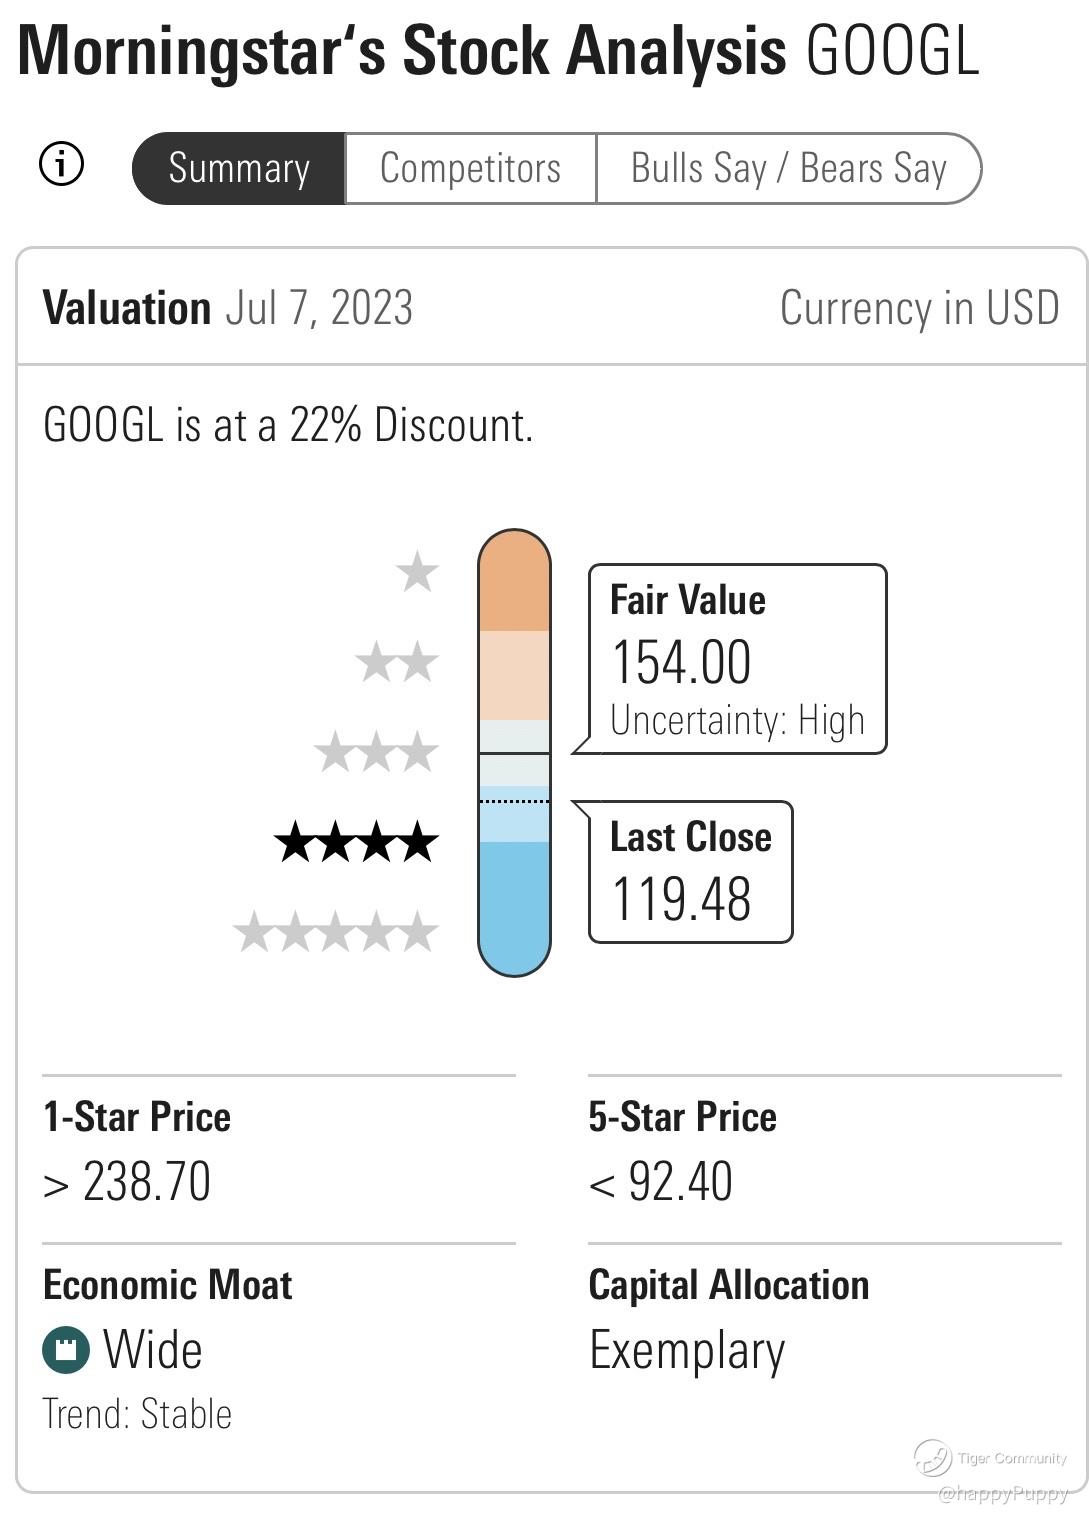1089x1518 pixels.
Task: Click the Last Close 119.48 callout
Action: [690, 872]
